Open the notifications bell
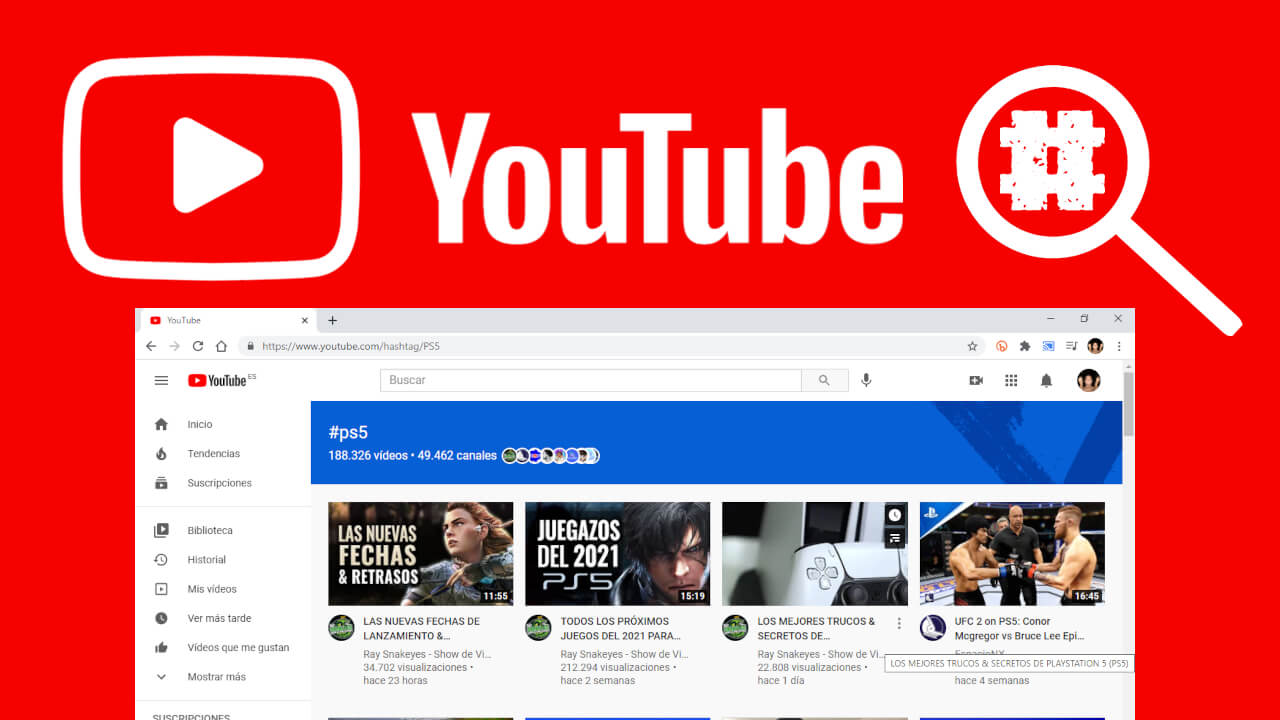 pyautogui.click(x=1046, y=380)
